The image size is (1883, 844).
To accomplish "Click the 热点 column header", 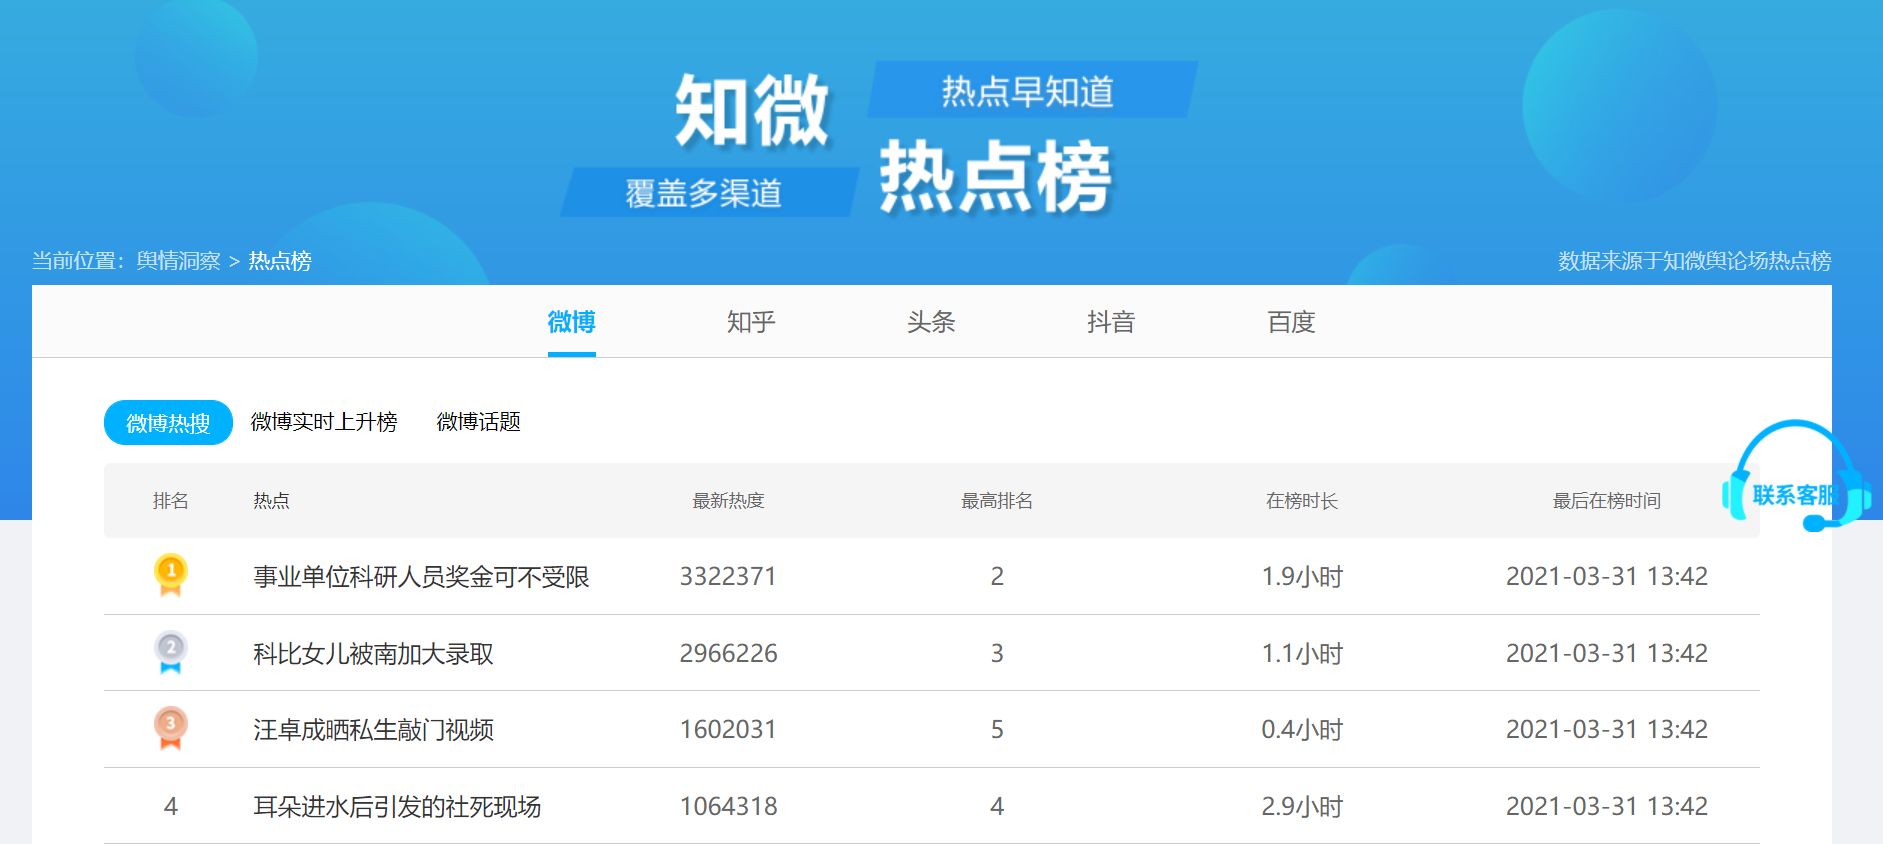I will (x=271, y=501).
